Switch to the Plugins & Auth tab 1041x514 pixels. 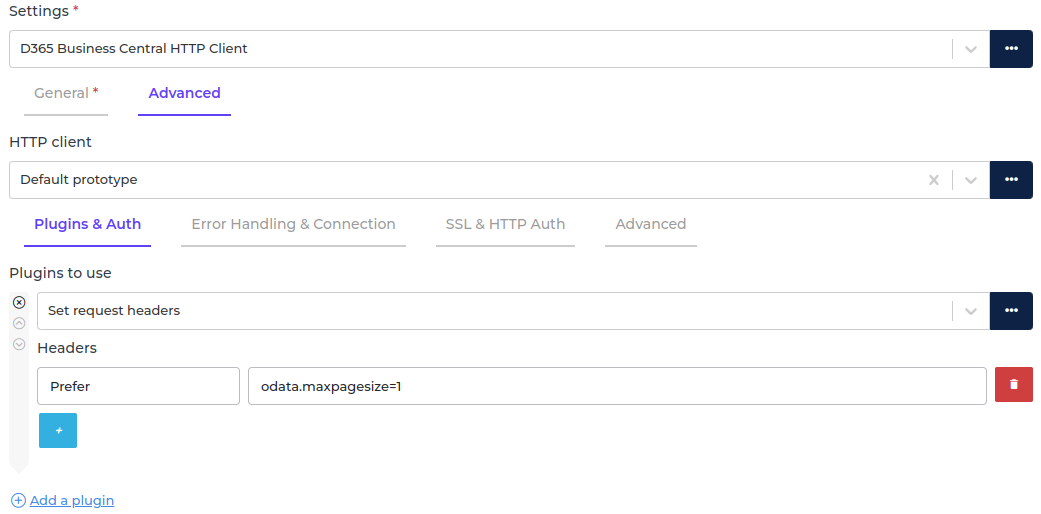[x=87, y=224]
